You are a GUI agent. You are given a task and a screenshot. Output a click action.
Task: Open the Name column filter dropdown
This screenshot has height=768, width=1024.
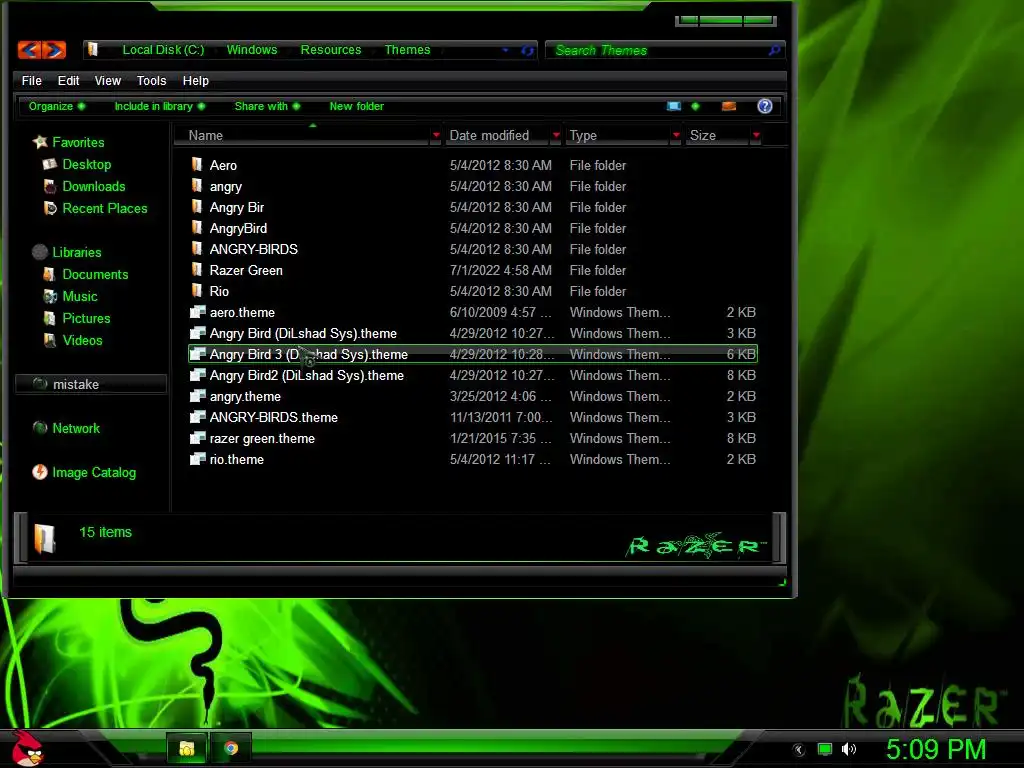click(x=436, y=135)
